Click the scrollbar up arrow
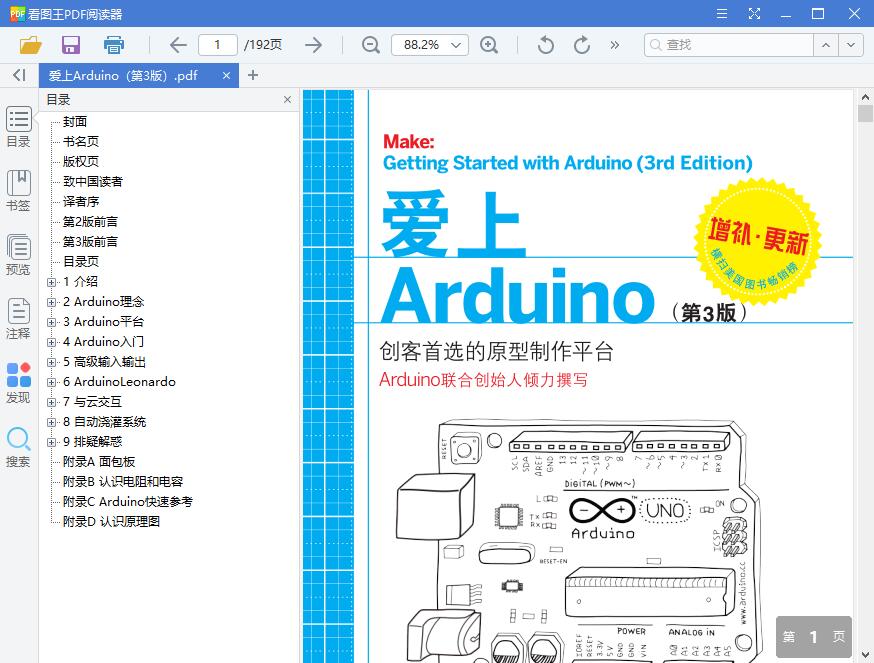Viewport: 874px width, 663px height. click(x=865, y=96)
